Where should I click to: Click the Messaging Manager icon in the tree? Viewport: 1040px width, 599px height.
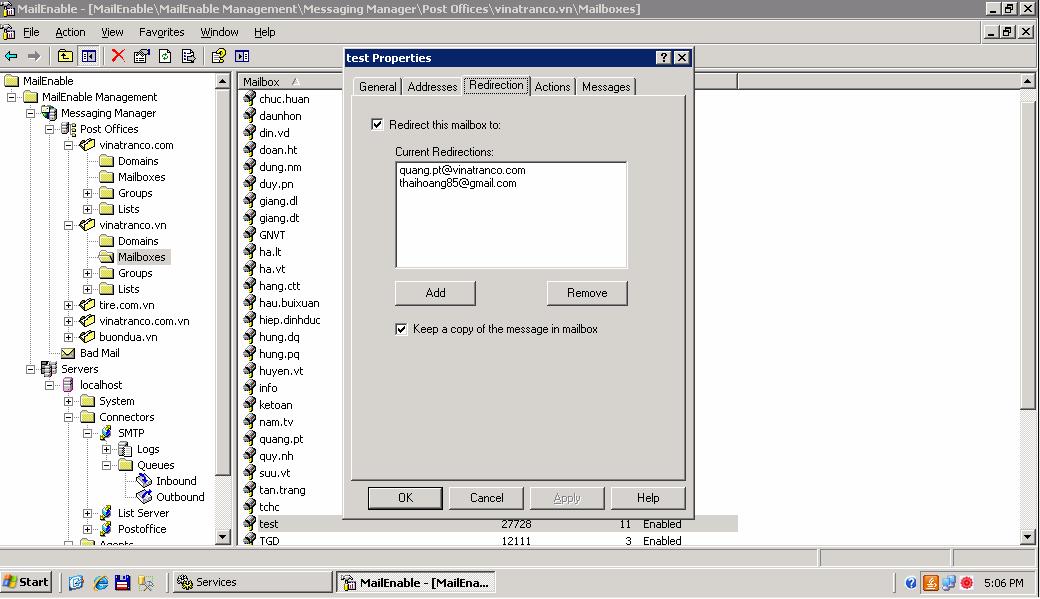(x=49, y=113)
